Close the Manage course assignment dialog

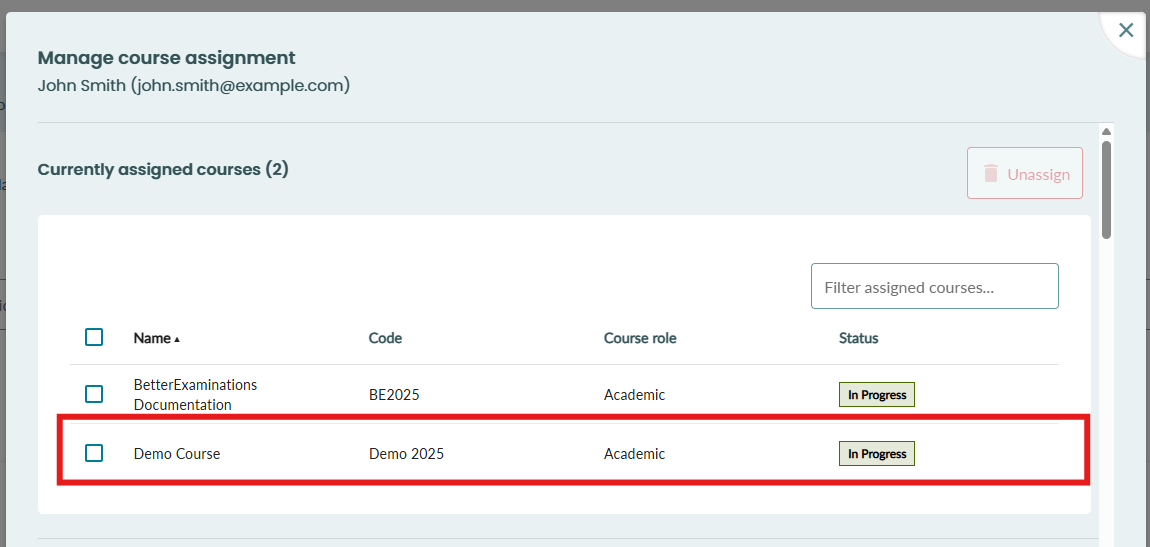coord(1125,30)
